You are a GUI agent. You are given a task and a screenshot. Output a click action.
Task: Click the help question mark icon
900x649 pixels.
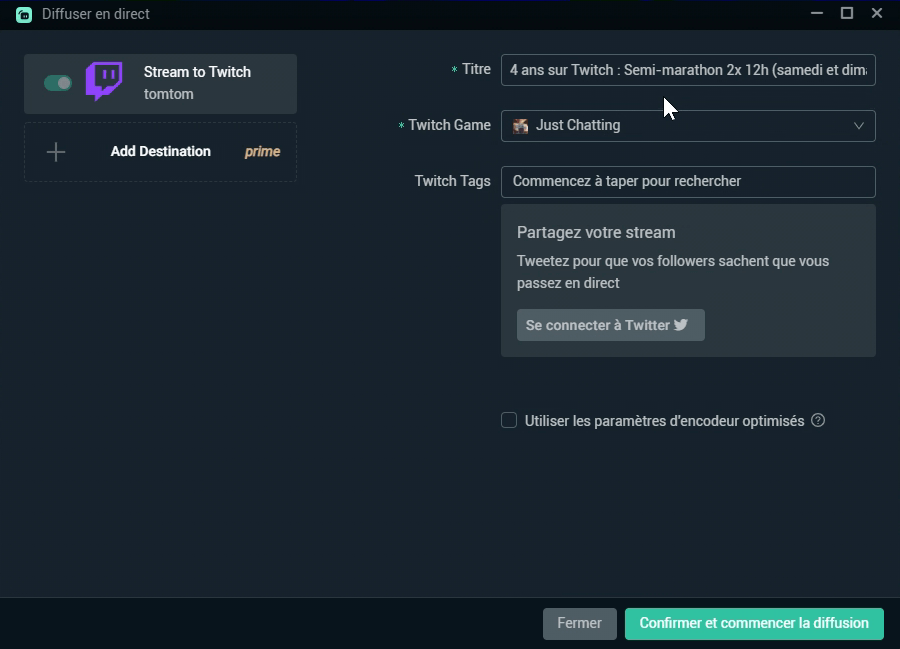point(818,420)
